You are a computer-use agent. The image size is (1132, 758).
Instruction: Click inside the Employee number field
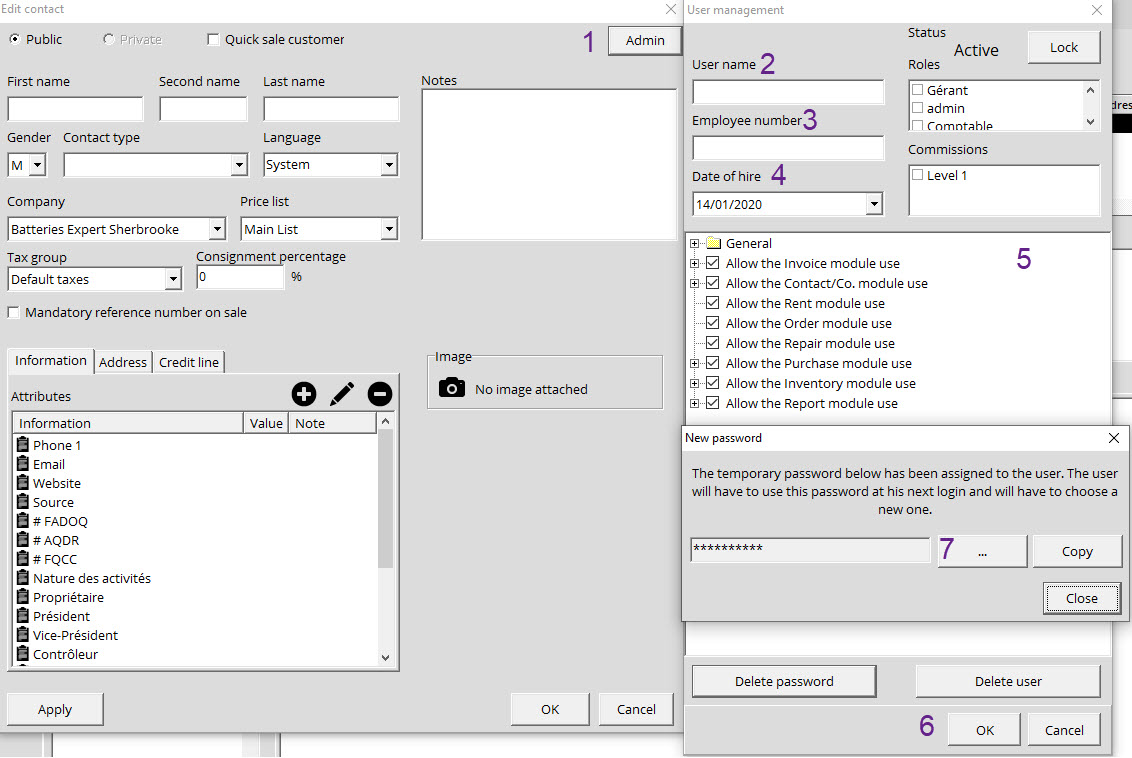coord(787,147)
